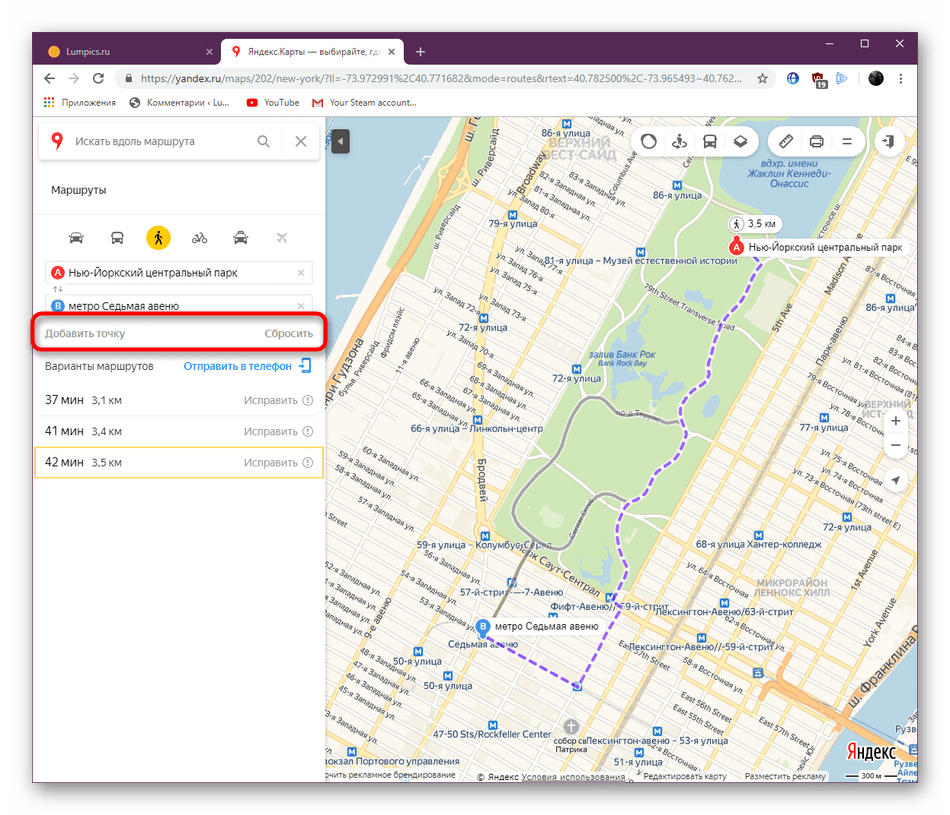Screen dimensions: 950x815
Task: Select the 42 мин 3,5 км route
Action: pyautogui.click(x=179, y=462)
